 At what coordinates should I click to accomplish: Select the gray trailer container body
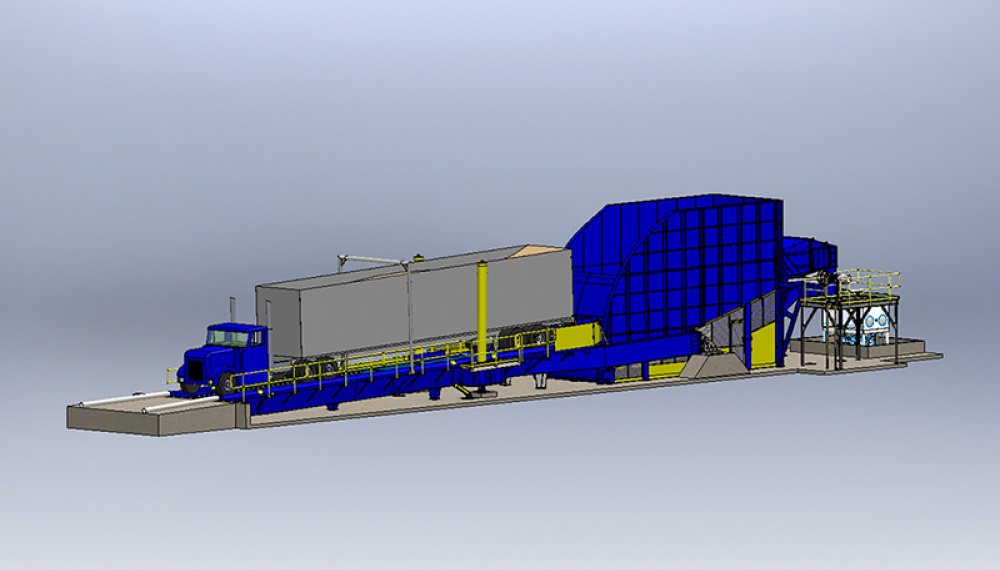coord(415,303)
